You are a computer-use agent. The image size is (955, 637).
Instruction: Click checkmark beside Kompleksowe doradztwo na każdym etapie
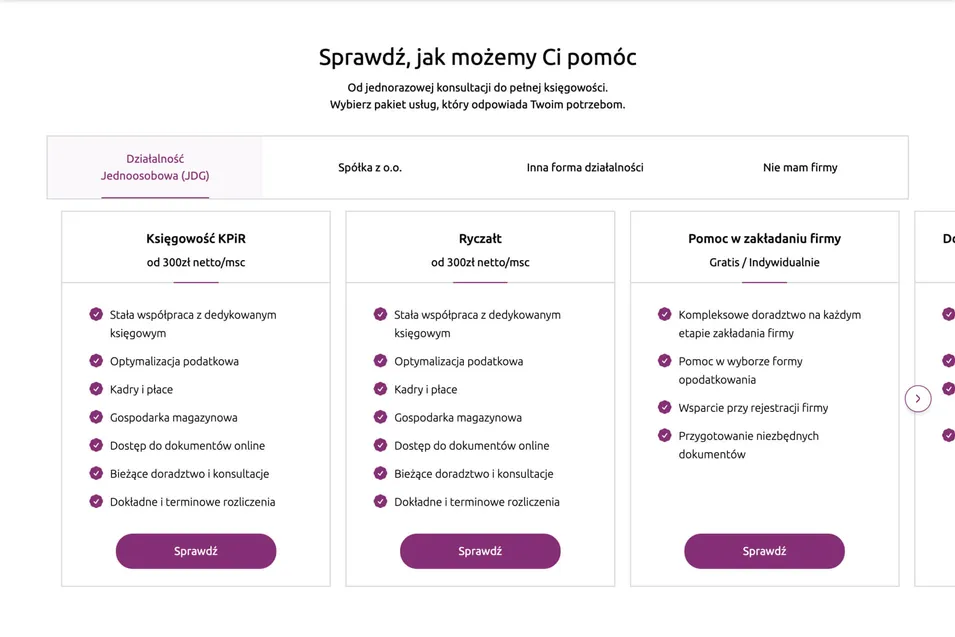[664, 314]
